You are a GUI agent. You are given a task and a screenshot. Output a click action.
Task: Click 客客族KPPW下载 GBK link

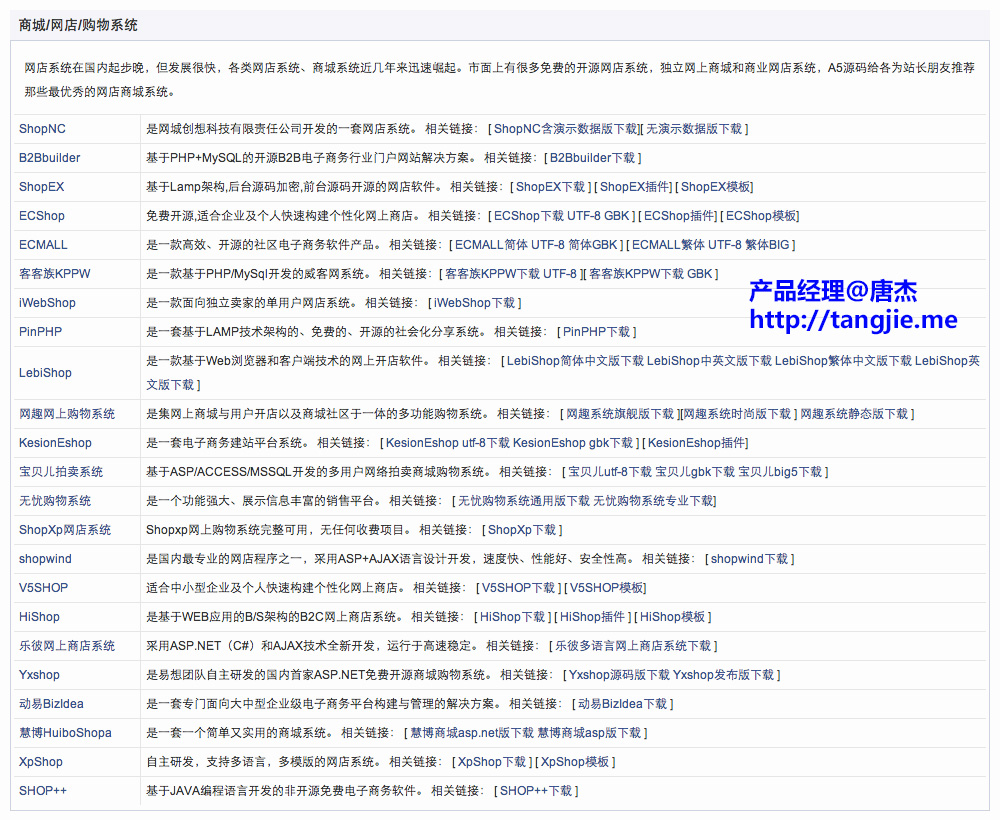[651, 274]
